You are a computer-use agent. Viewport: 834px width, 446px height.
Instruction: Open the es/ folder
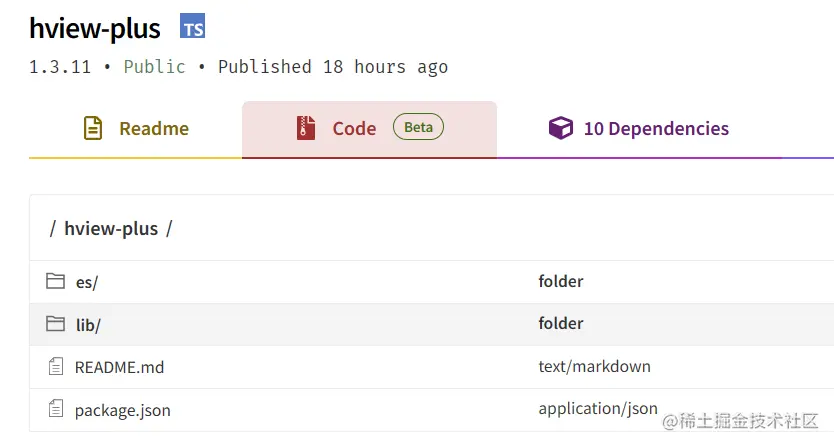click(87, 282)
